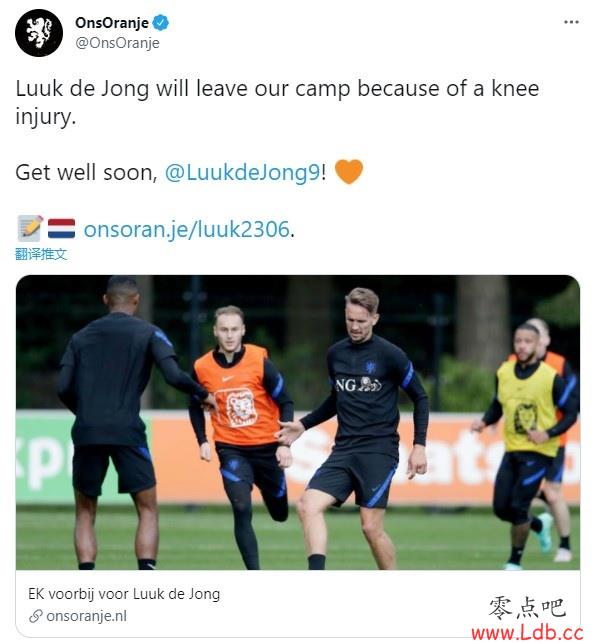Open the onsoranje.nl domain text
The height and width of the screenshot is (643, 593).
click(x=87, y=616)
